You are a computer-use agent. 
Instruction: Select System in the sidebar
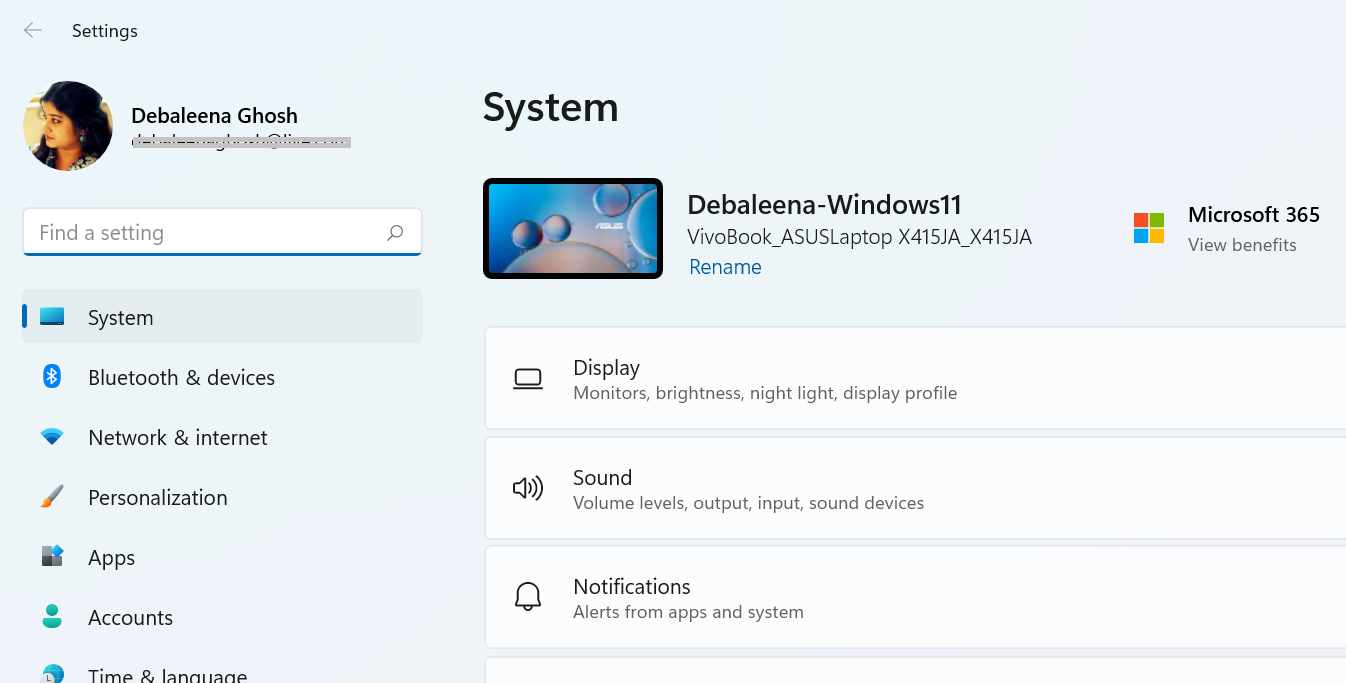click(222, 317)
